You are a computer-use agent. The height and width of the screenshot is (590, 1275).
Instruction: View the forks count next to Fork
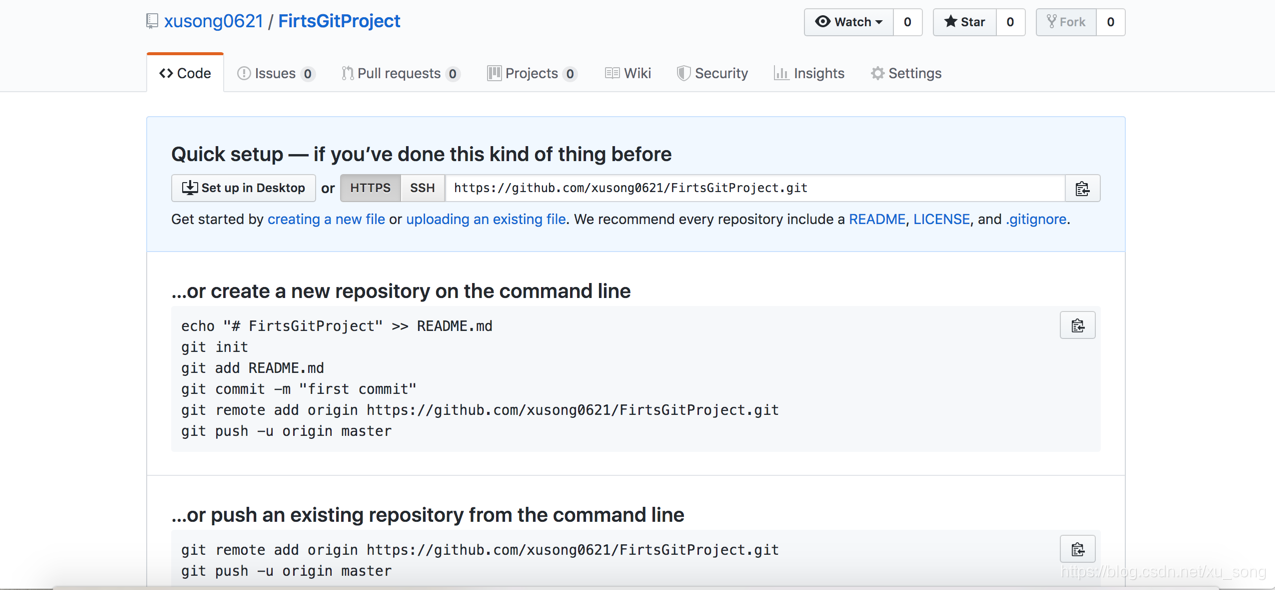coord(1110,22)
